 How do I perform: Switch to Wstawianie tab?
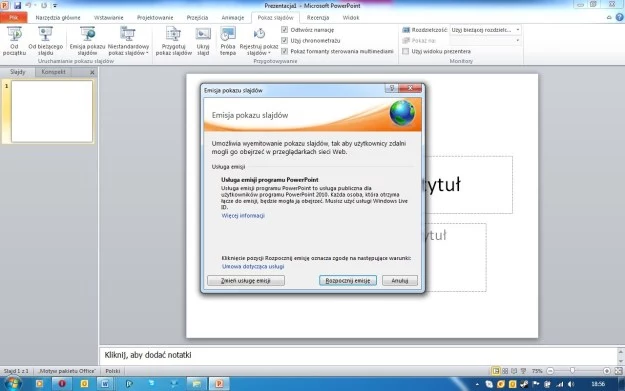[x=108, y=18]
